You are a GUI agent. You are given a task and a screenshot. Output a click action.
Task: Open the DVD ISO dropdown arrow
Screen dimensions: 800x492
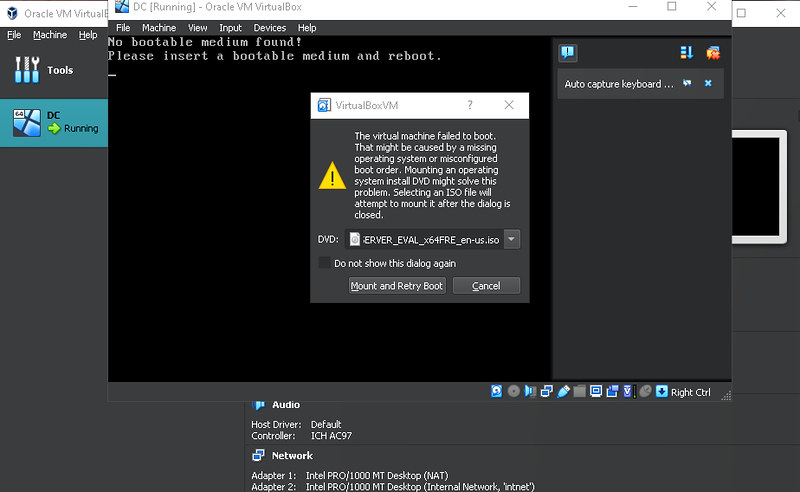point(511,239)
